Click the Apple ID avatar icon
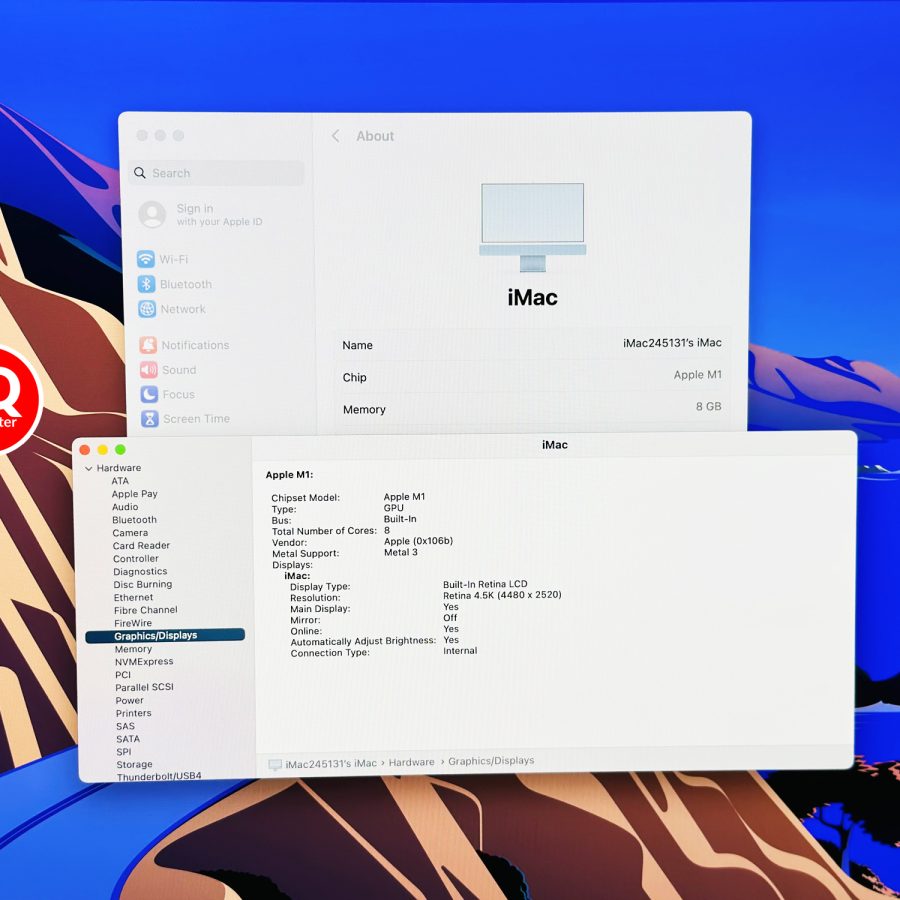The width and height of the screenshot is (900, 900). [152, 215]
